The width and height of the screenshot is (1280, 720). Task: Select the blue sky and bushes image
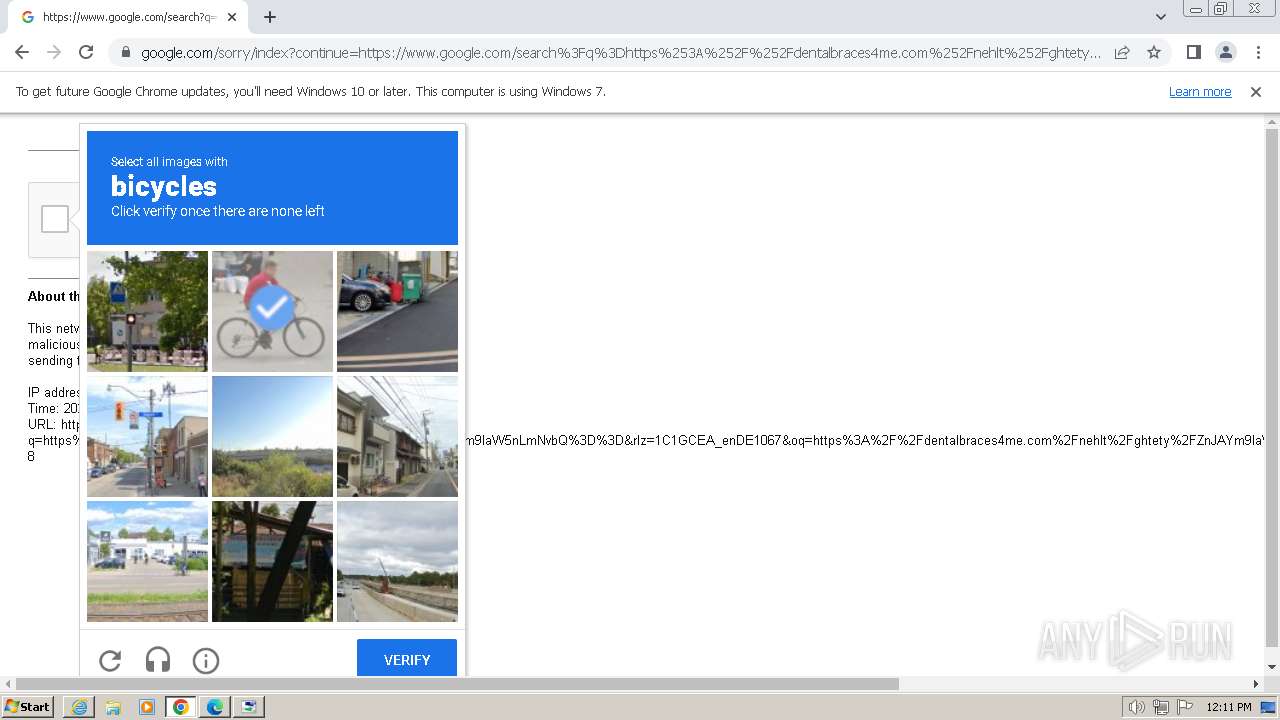pyautogui.click(x=272, y=436)
